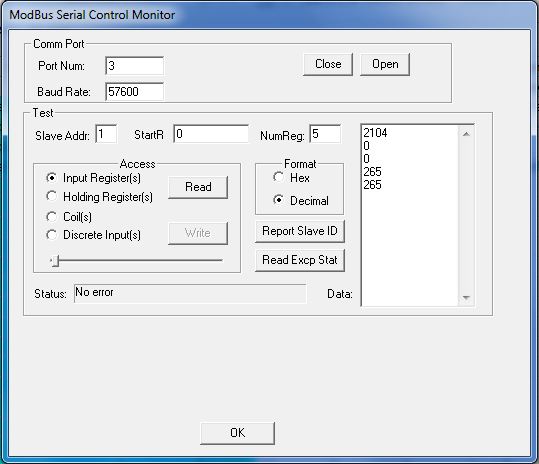
Task: Click the ModBus Serial Control Monitor title
Action: (92, 15)
